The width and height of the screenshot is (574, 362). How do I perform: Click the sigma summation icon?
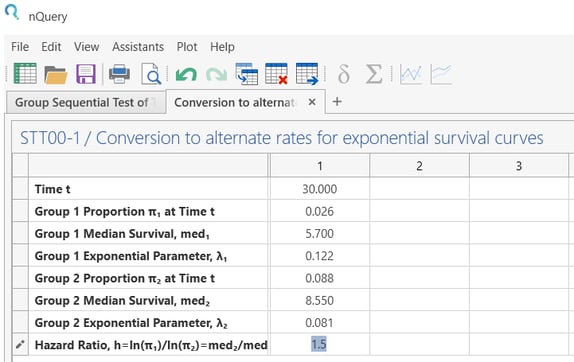[x=374, y=74]
